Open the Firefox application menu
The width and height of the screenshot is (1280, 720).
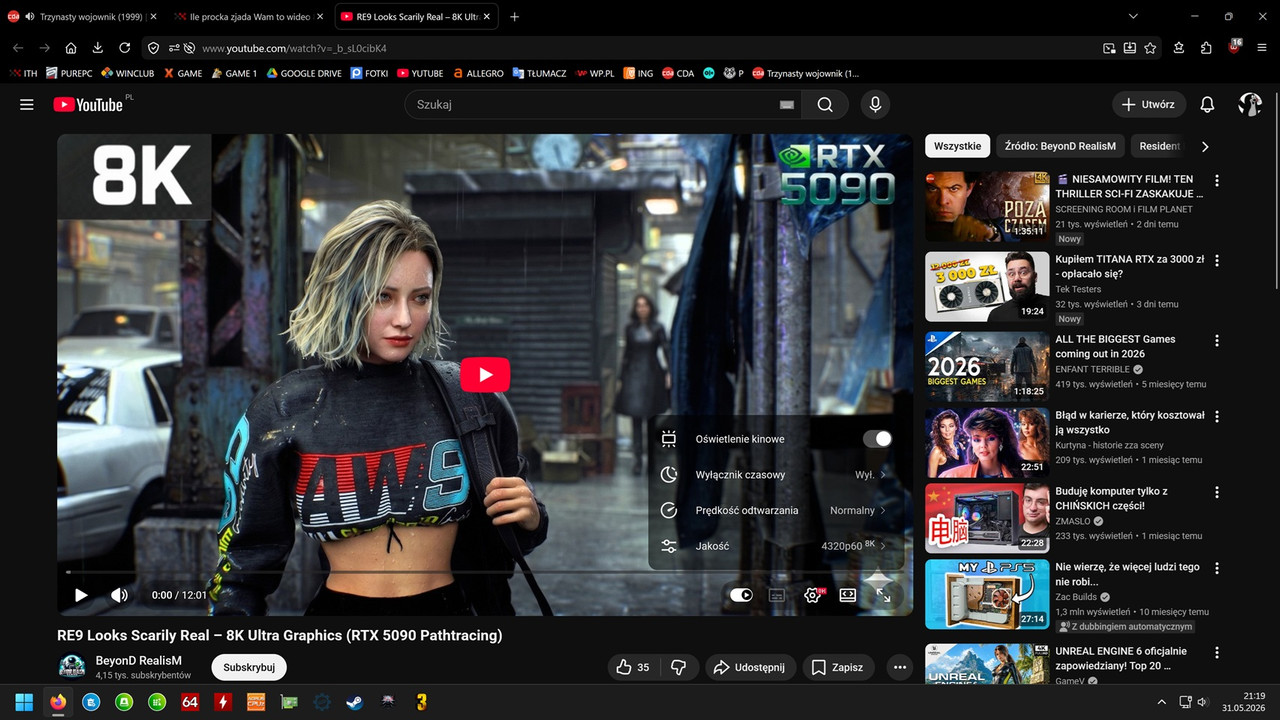point(1262,48)
